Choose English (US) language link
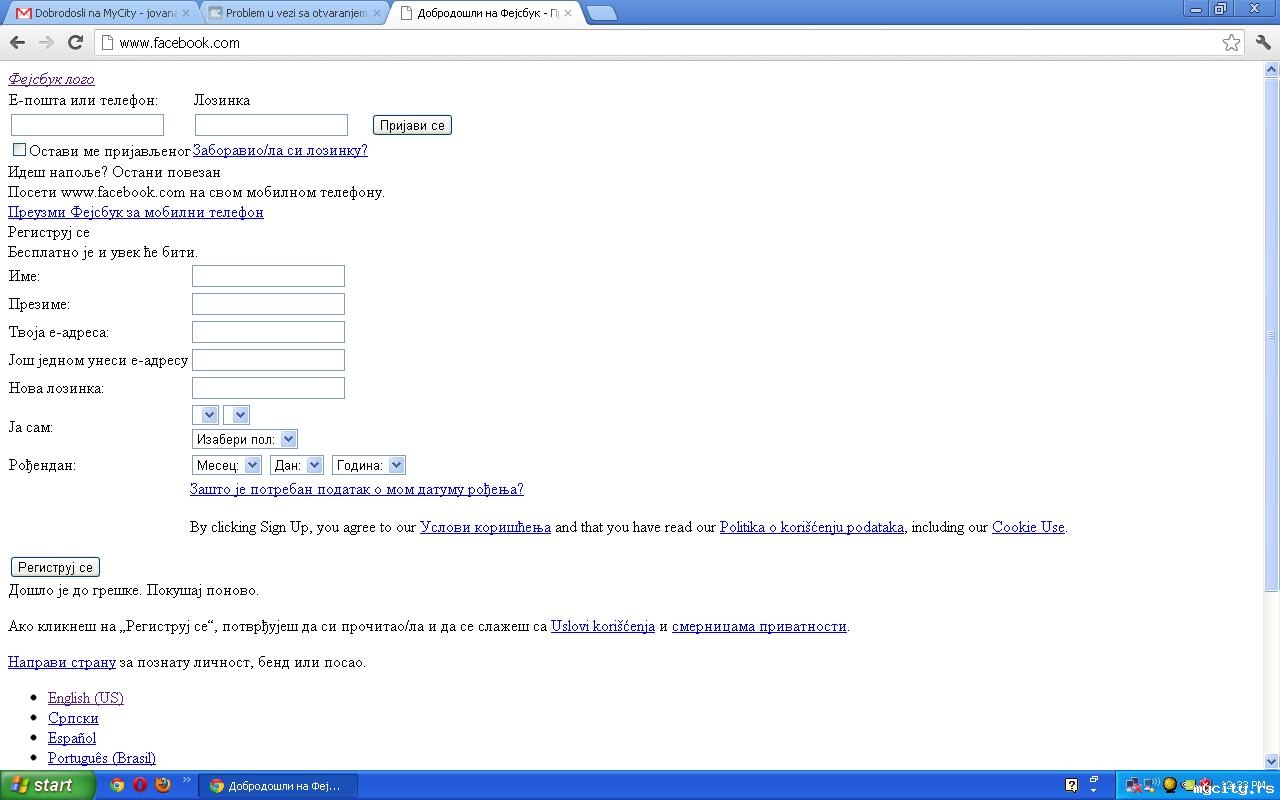The height and width of the screenshot is (800, 1280). point(86,698)
